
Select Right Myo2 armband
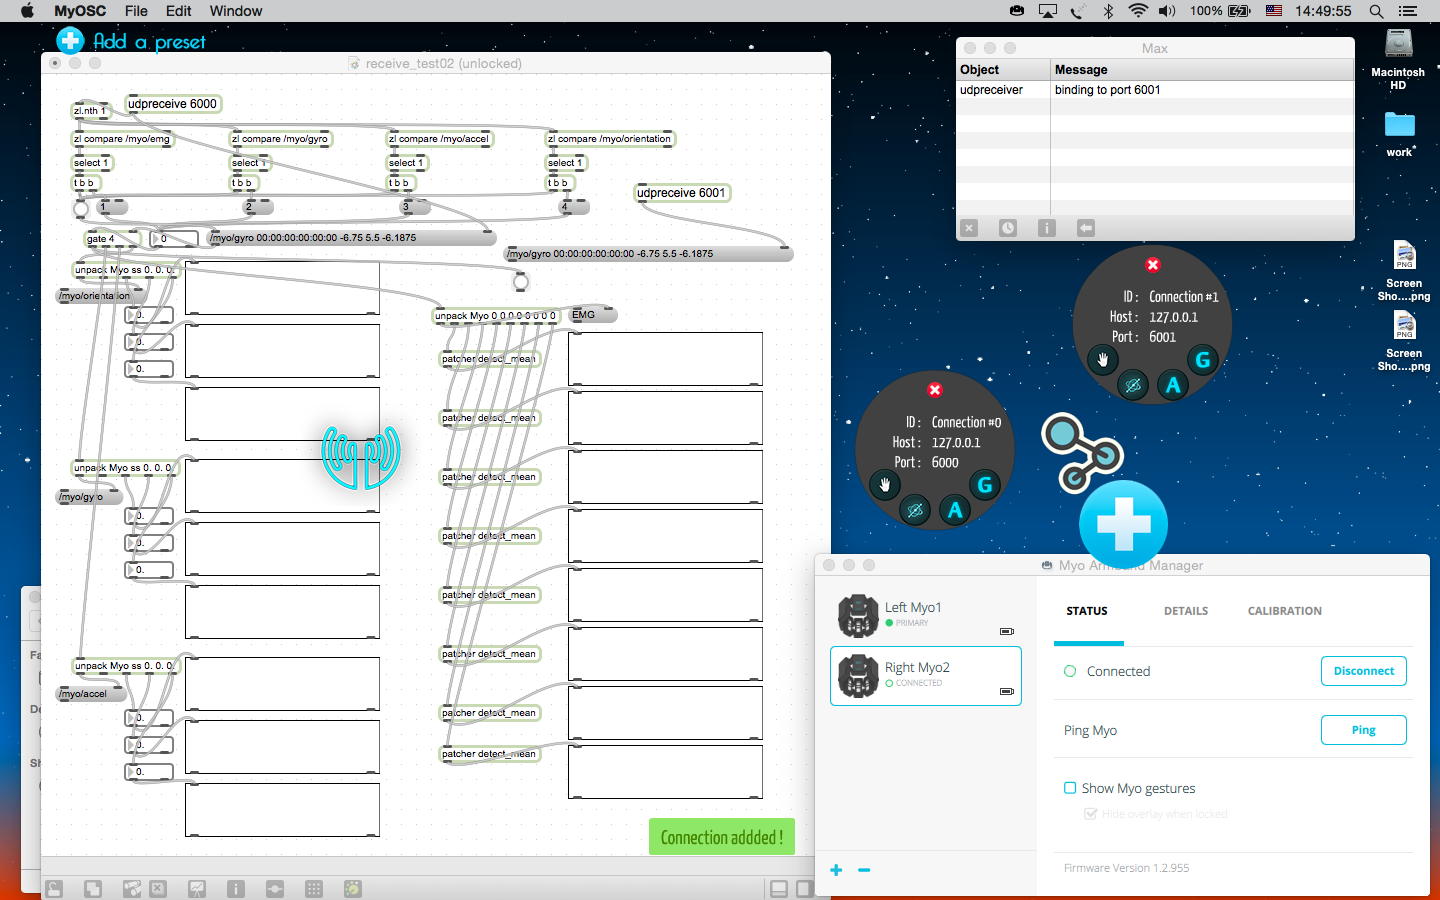[926, 676]
